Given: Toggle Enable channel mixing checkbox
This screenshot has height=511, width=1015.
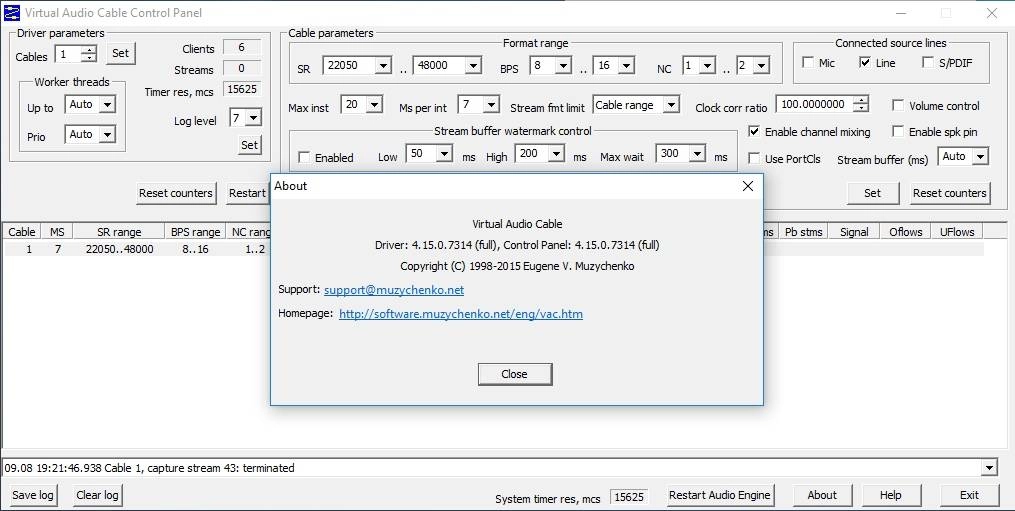Looking at the screenshot, I should 753,131.
